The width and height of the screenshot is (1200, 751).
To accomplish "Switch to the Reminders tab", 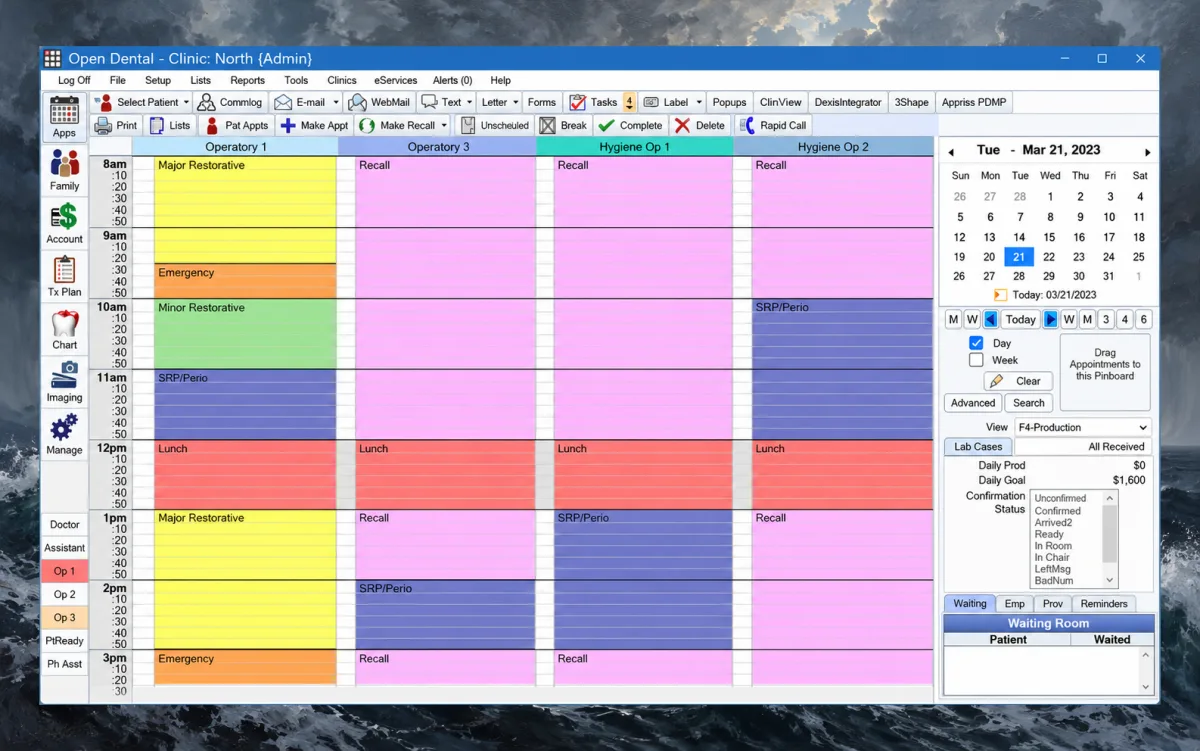I will [1104, 603].
